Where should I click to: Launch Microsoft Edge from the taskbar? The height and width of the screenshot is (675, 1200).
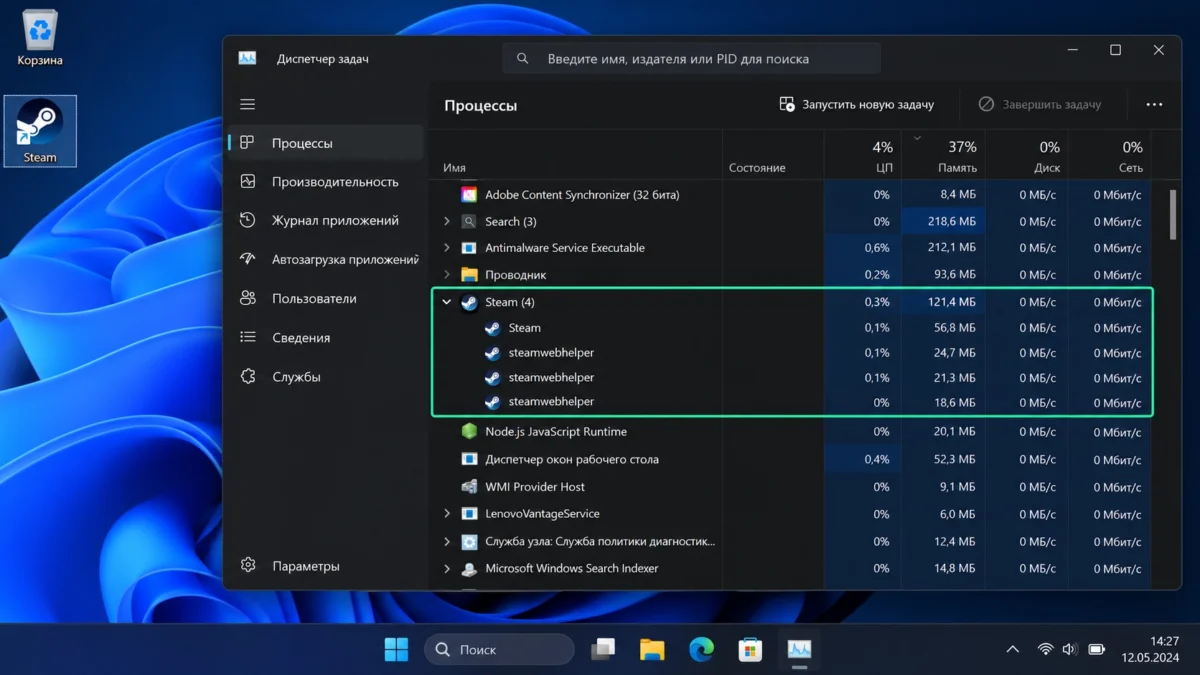click(701, 650)
